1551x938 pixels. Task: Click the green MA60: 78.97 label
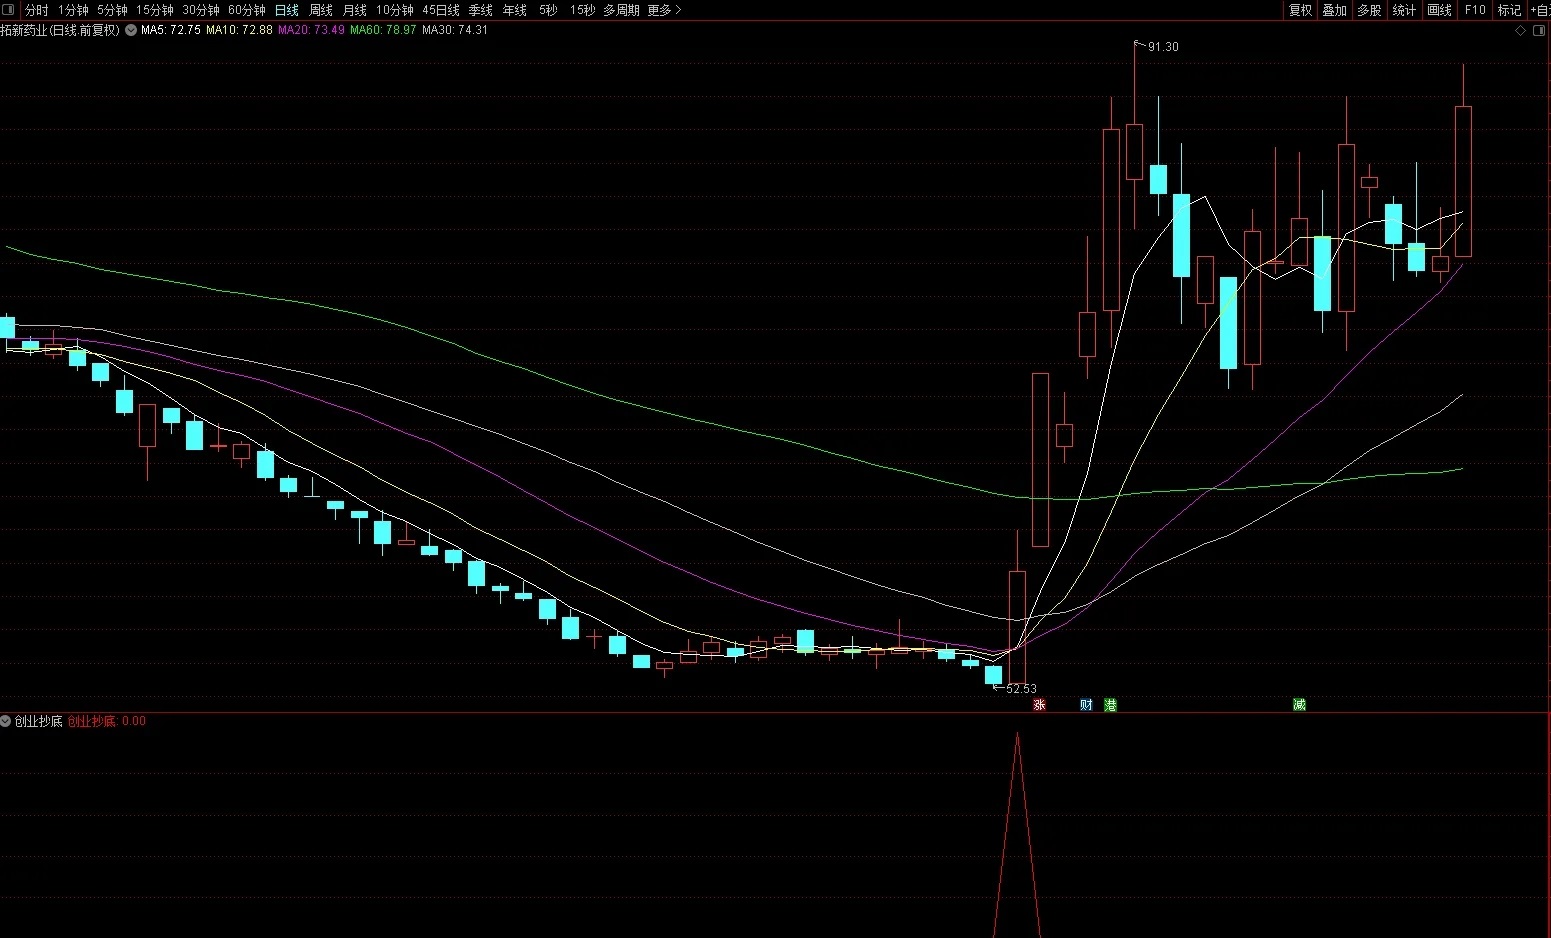point(383,30)
